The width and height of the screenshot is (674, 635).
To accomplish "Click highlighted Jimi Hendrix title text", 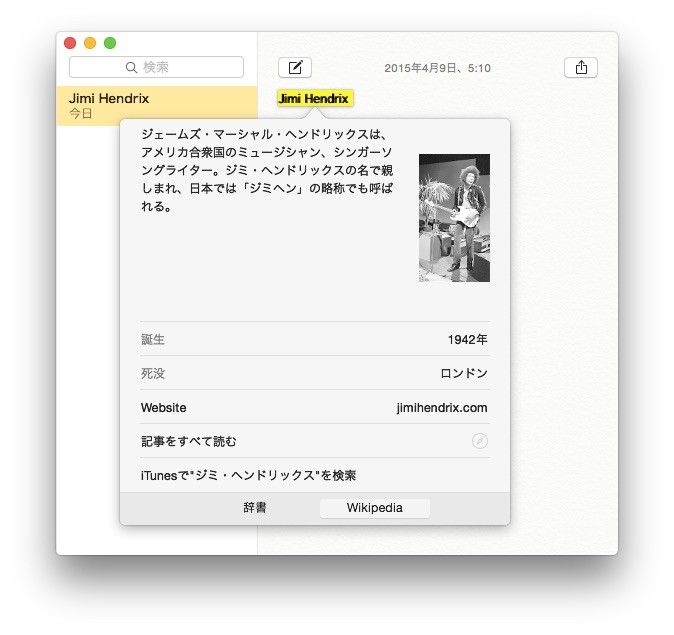I will 315,98.
